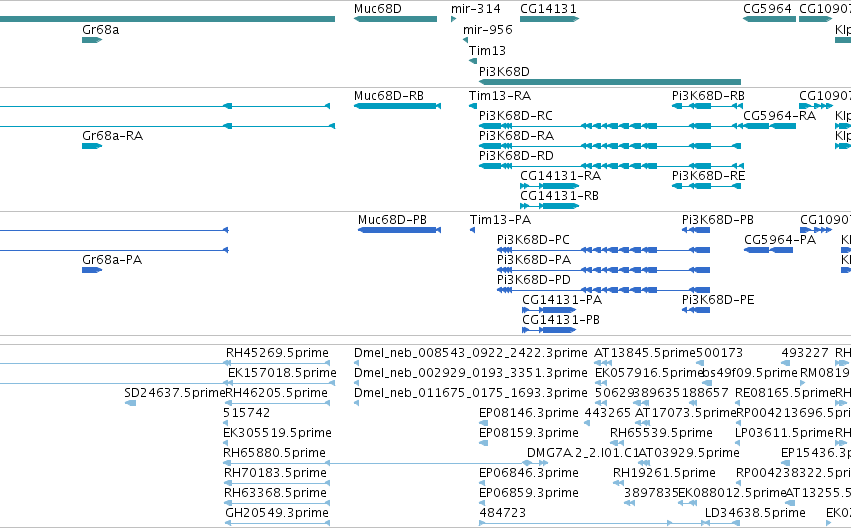Viewport: 851px width, 528px height.
Task: Click the 515742 EST label
Action: (246, 414)
